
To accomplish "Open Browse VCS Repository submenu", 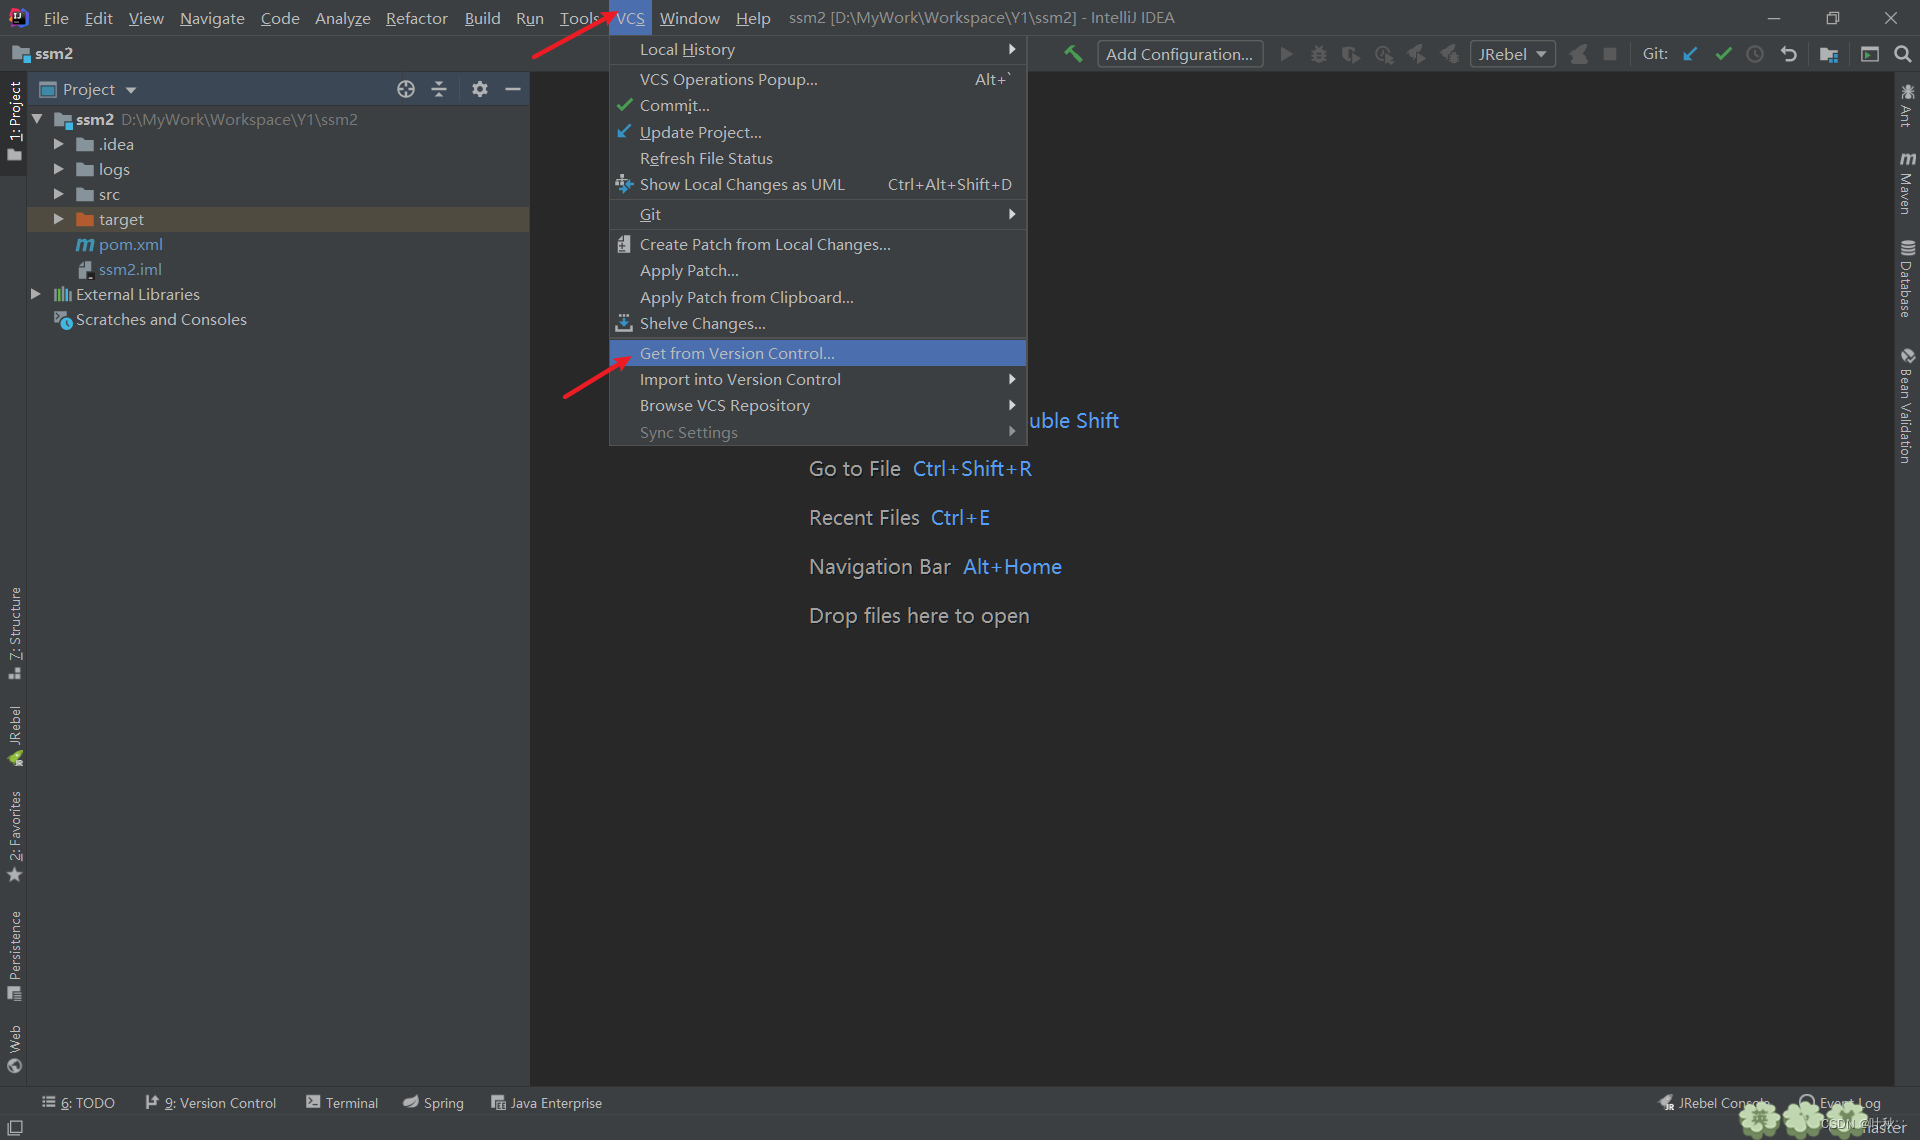I will tap(818, 405).
